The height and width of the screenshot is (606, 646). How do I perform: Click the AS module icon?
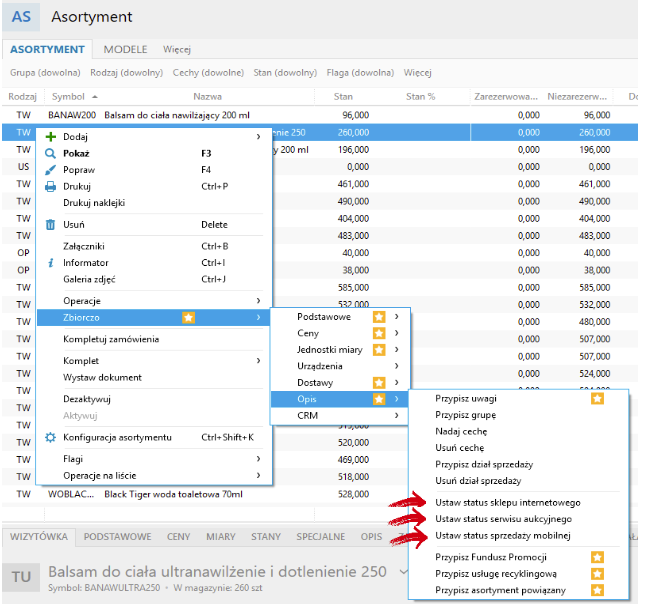[x=21, y=17]
